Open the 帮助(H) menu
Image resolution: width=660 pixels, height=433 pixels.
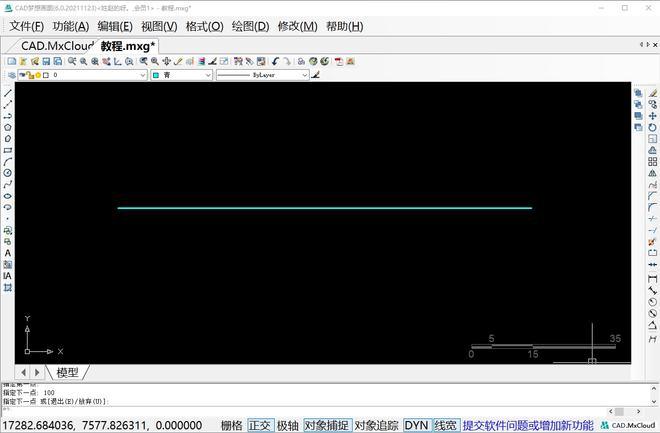coord(345,27)
